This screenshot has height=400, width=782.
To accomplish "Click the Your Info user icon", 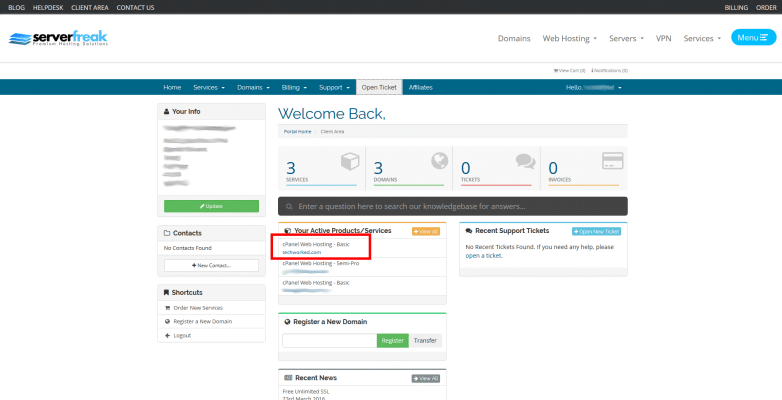I will [x=167, y=112].
